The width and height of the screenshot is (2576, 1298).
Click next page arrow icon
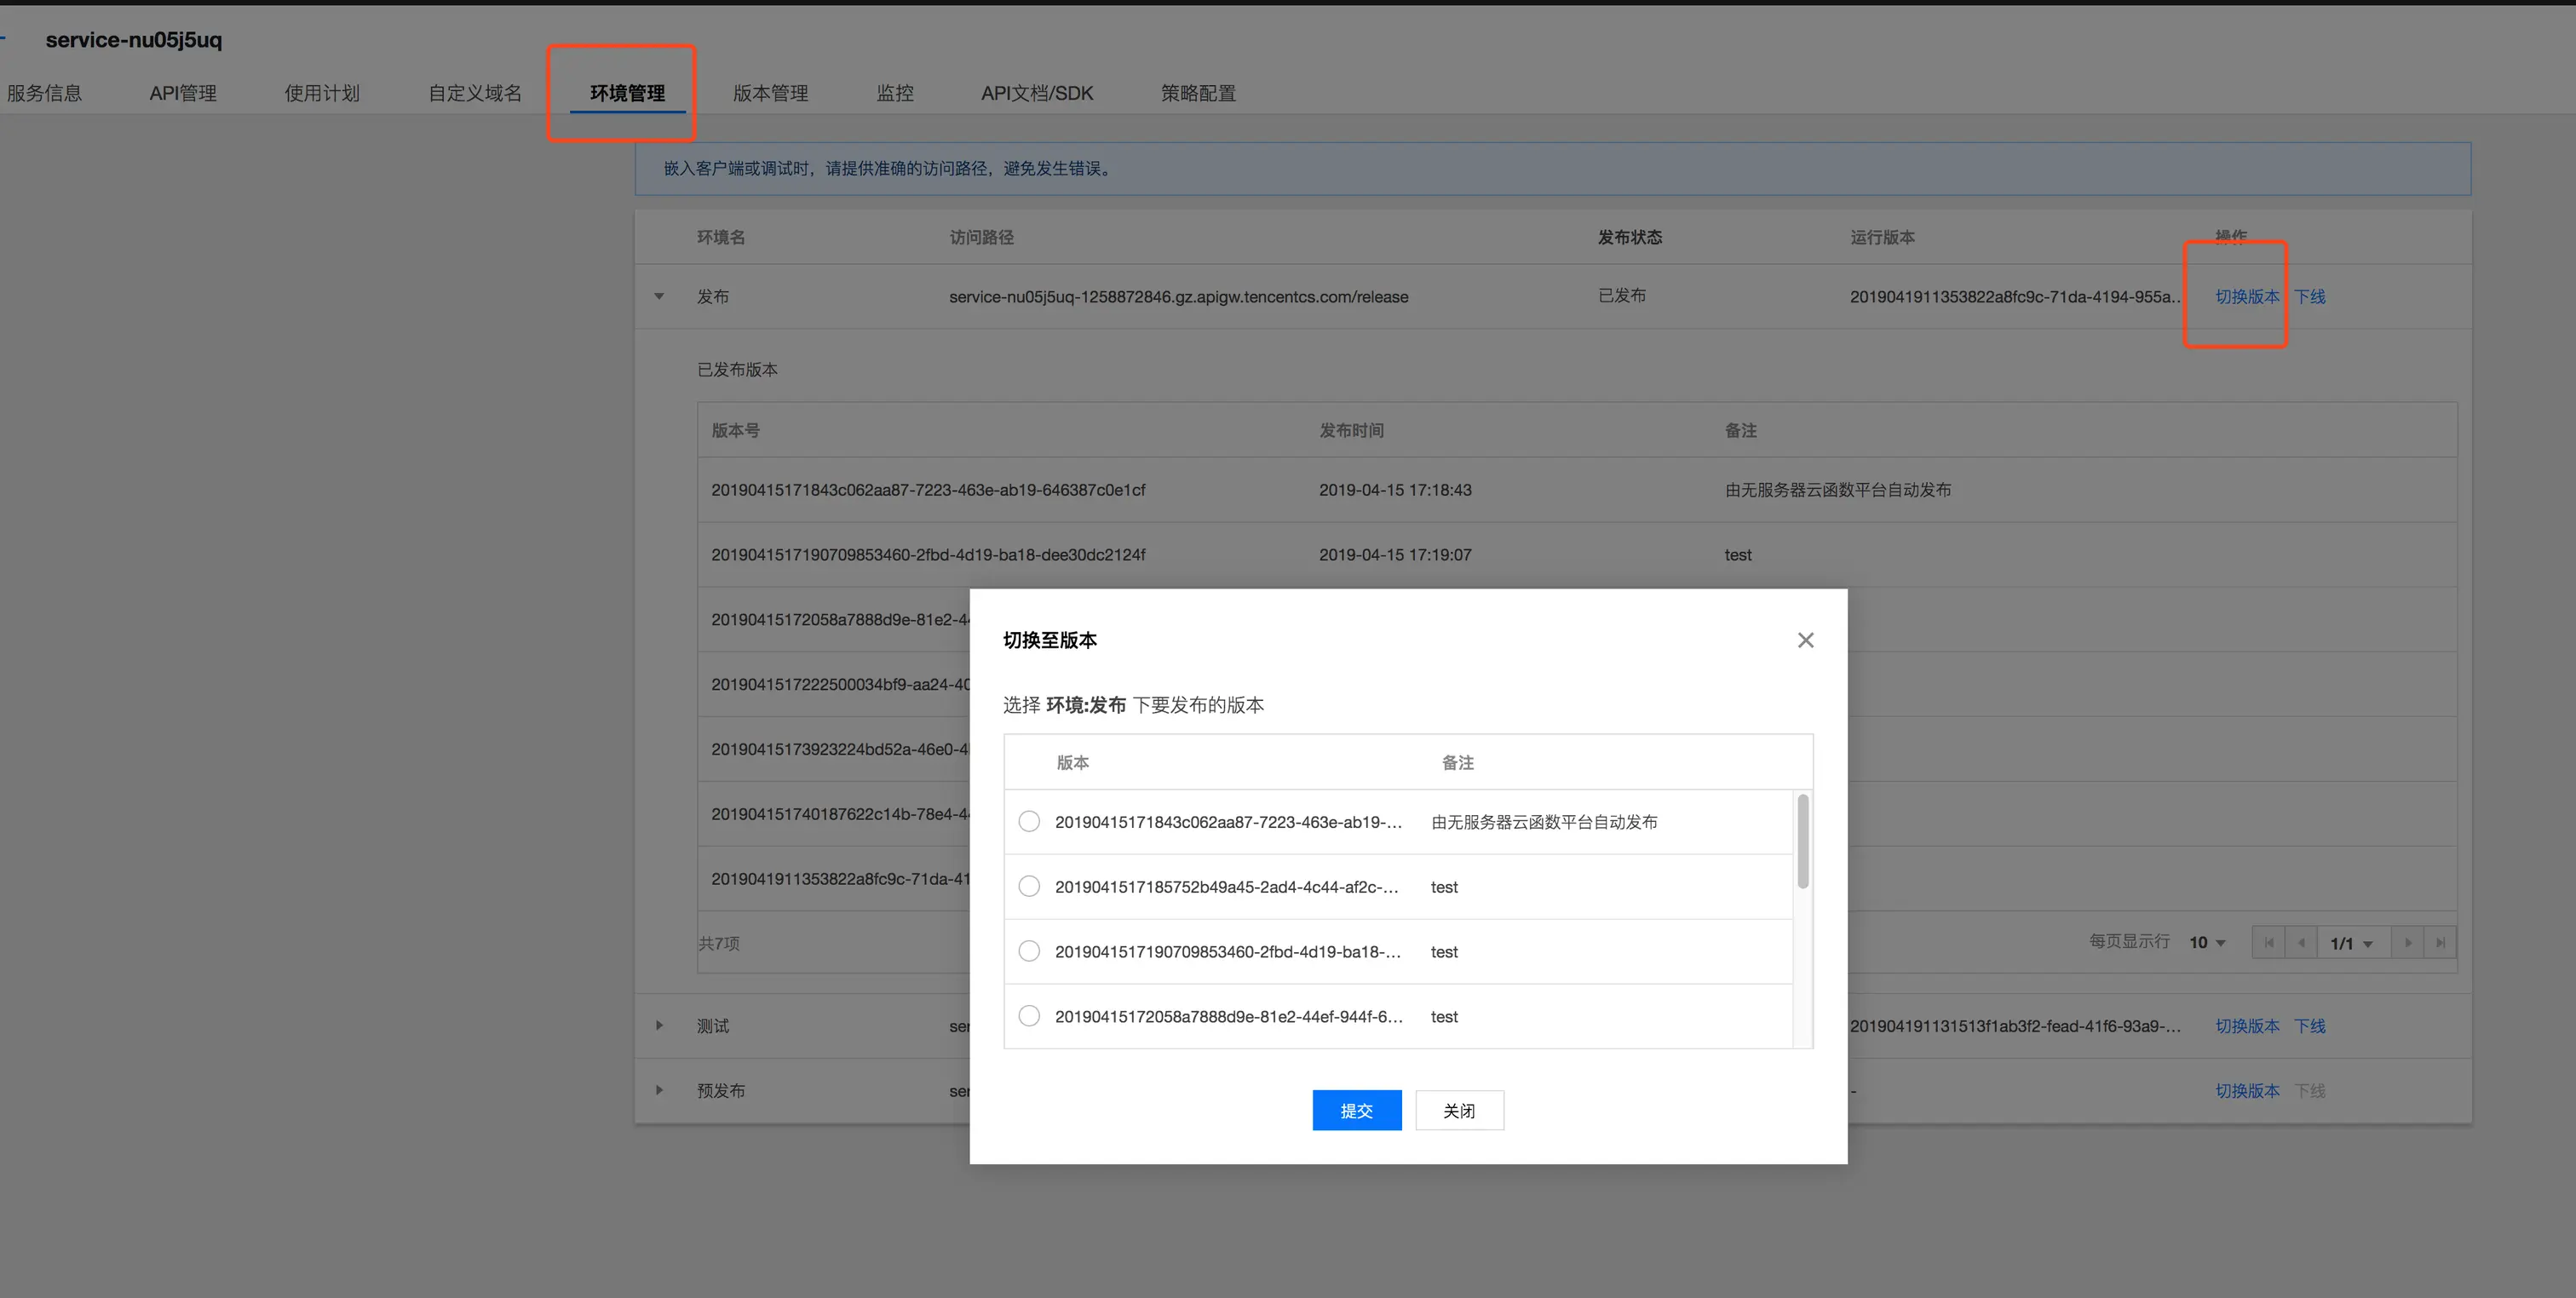pos(2407,943)
